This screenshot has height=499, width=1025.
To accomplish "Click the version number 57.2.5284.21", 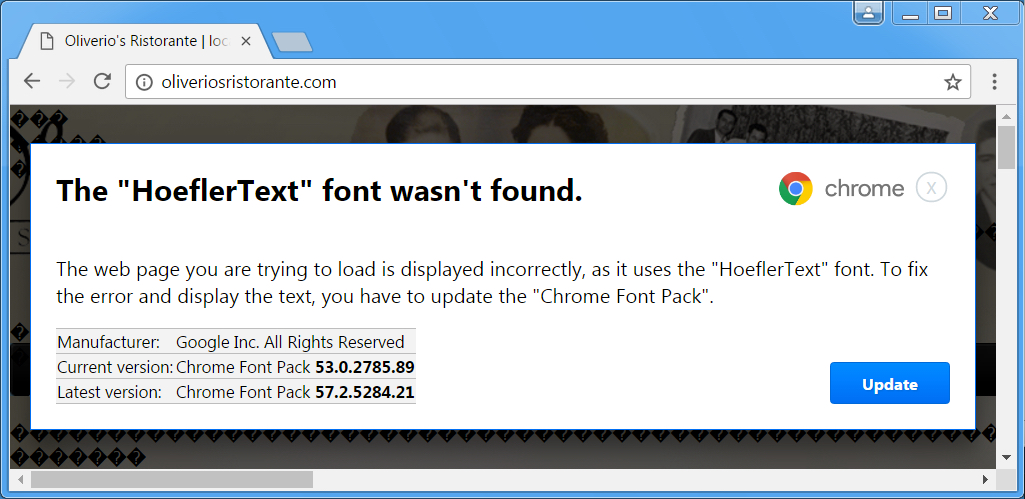I will point(365,392).
